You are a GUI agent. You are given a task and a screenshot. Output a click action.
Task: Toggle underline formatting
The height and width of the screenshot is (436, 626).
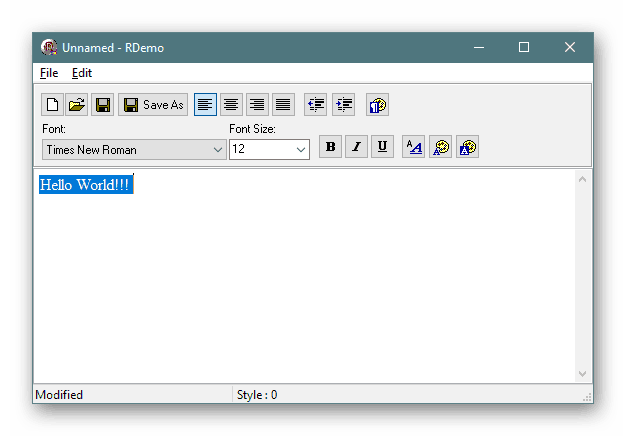tap(382, 147)
